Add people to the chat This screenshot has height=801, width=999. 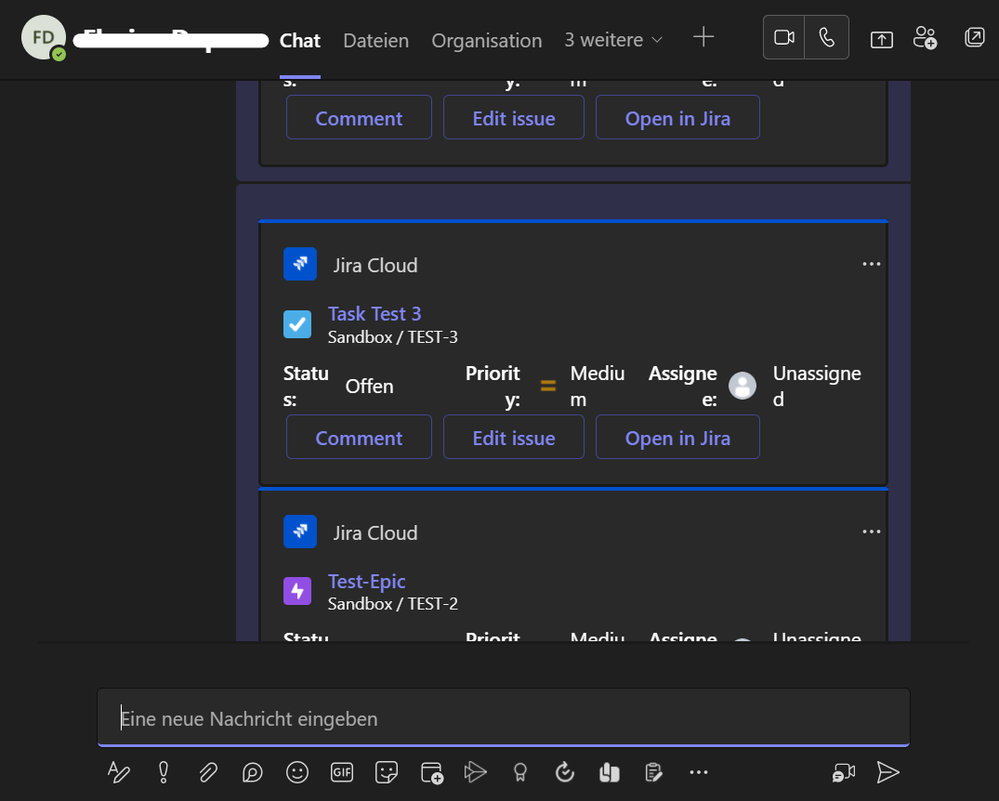pyautogui.click(x=925, y=38)
